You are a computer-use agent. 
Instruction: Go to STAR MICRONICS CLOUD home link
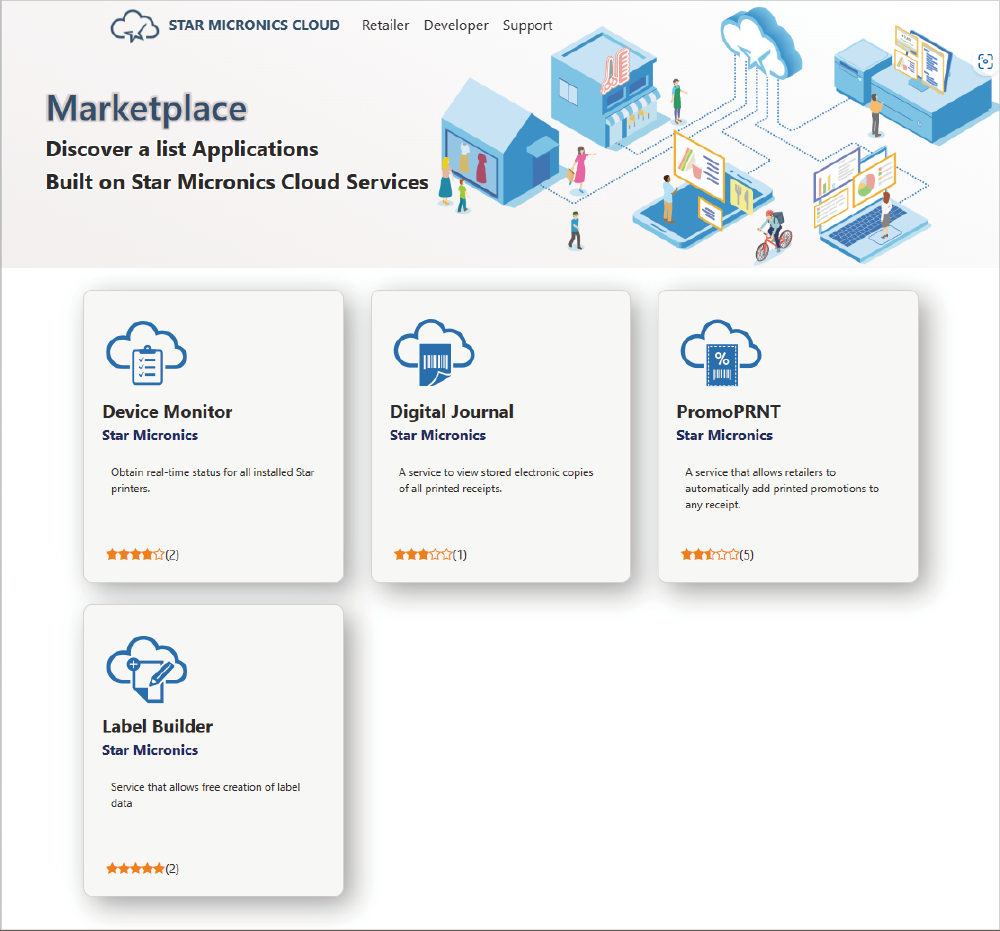tap(254, 26)
